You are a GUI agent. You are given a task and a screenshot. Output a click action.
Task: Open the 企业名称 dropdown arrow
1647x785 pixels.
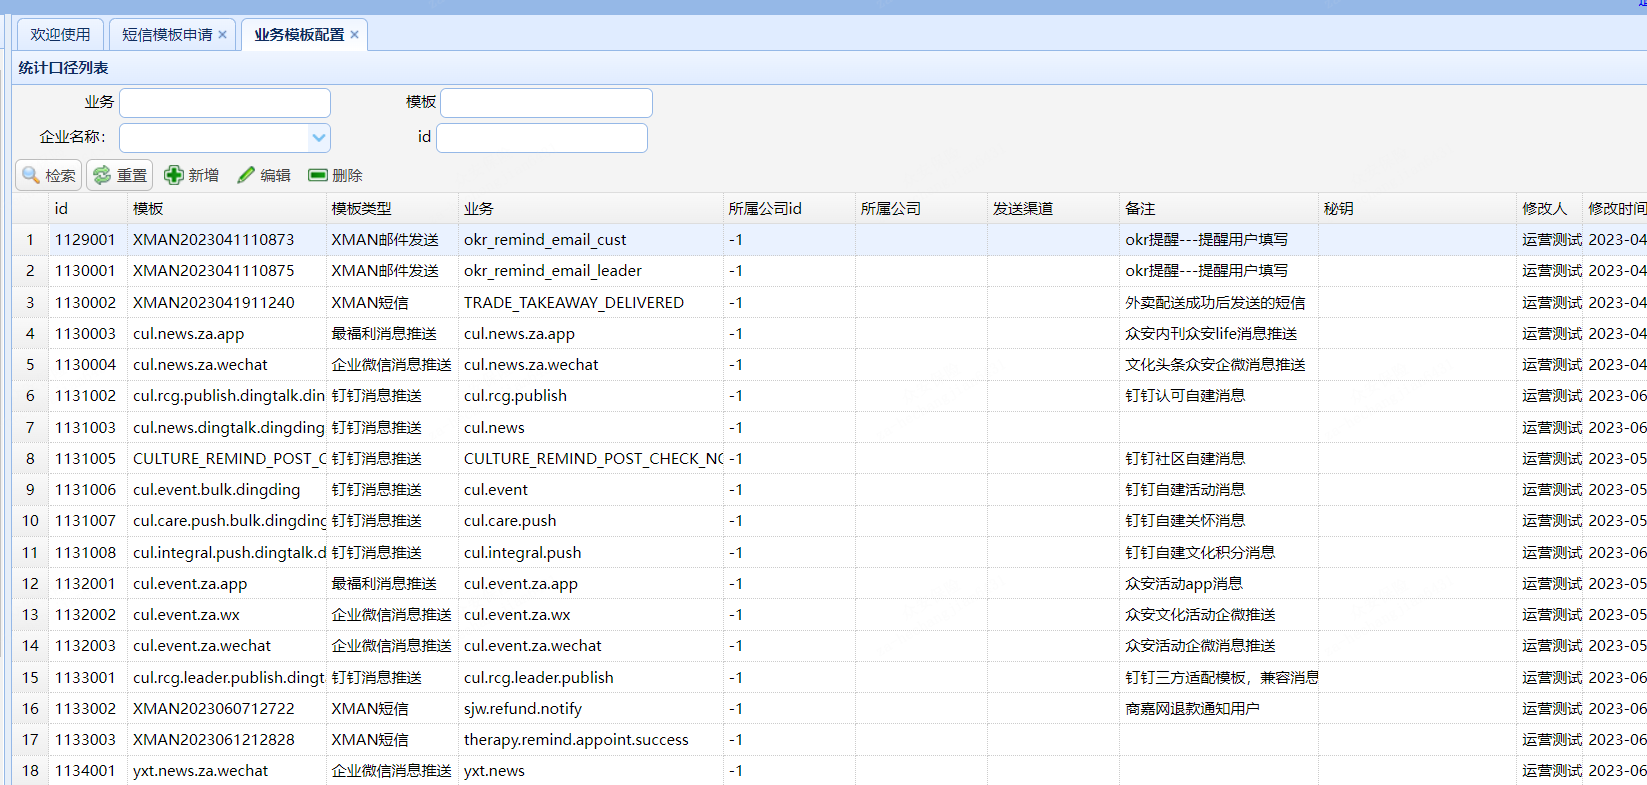(x=319, y=137)
